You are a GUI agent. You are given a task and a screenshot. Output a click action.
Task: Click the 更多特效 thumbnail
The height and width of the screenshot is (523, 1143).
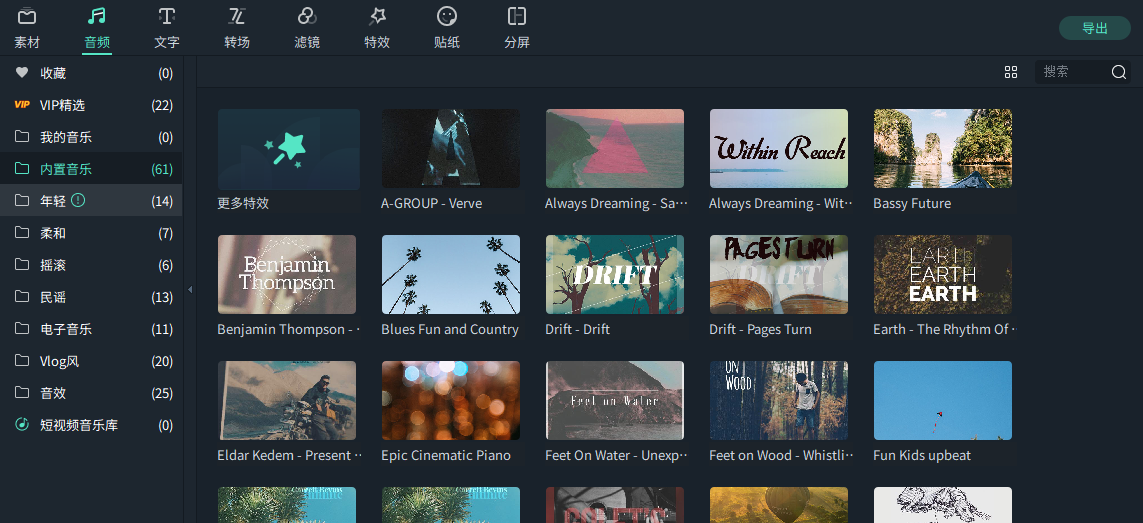pos(289,149)
